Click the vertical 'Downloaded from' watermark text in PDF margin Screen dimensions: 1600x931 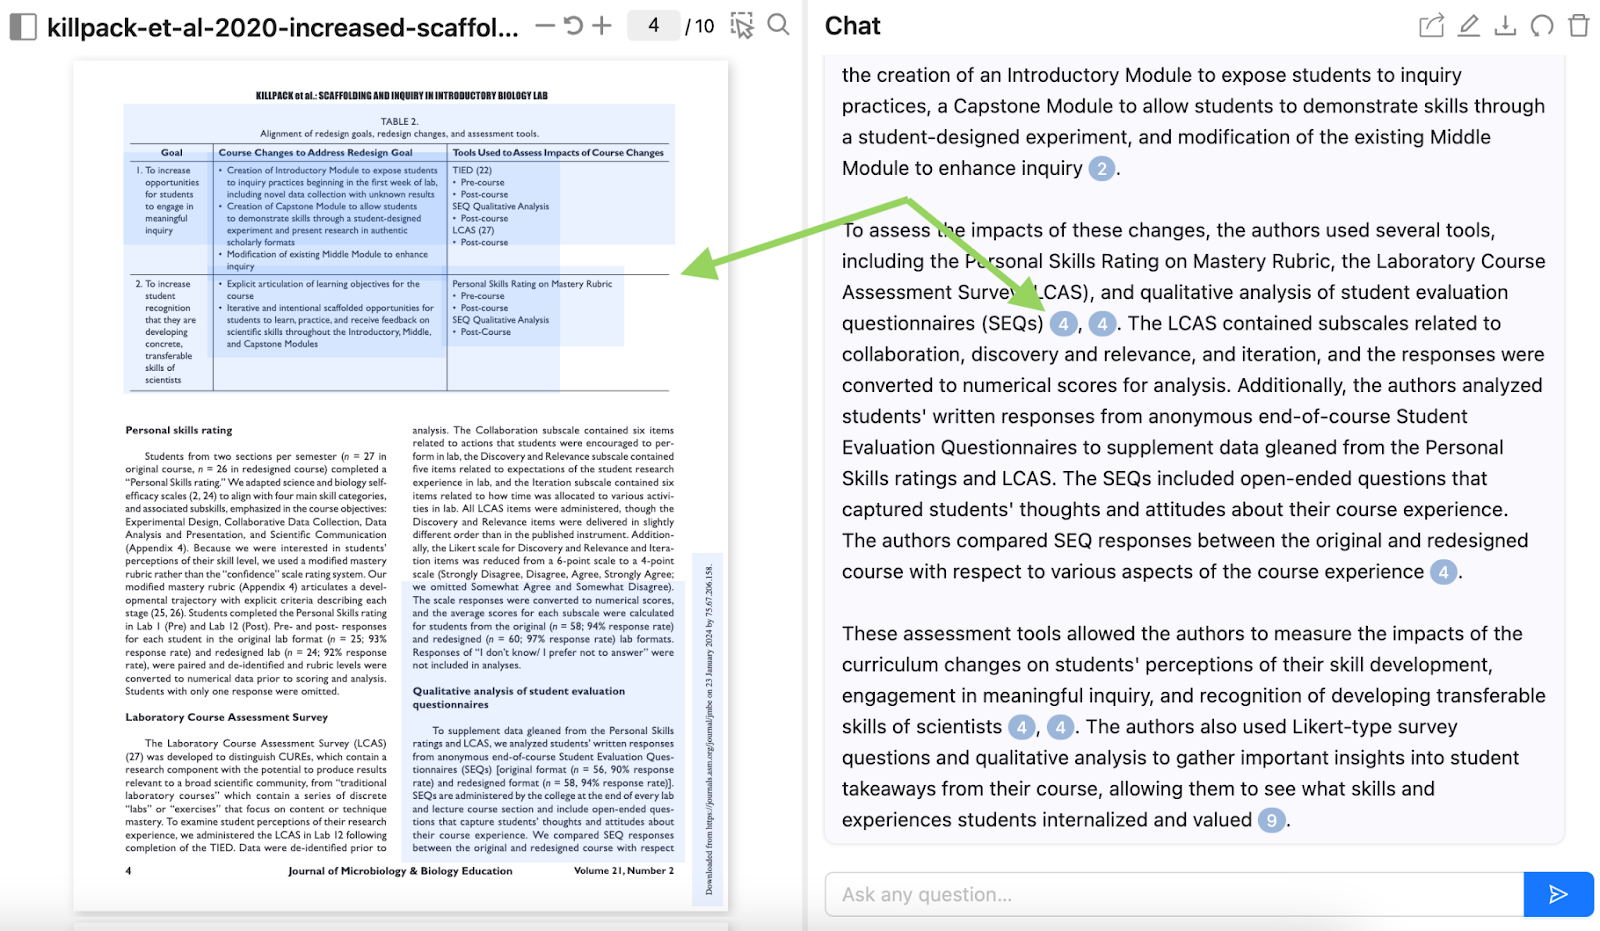point(709,730)
